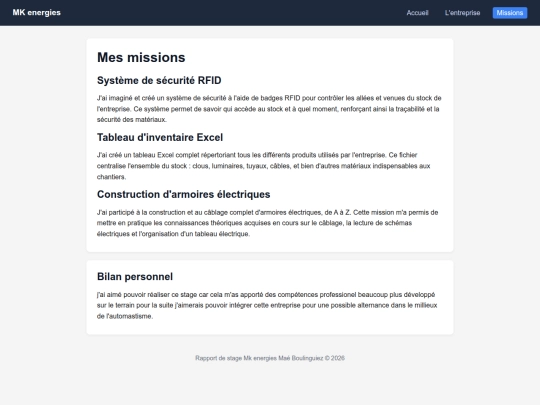Click the Bilan personnel white card
The height and width of the screenshot is (405, 540).
point(270,298)
